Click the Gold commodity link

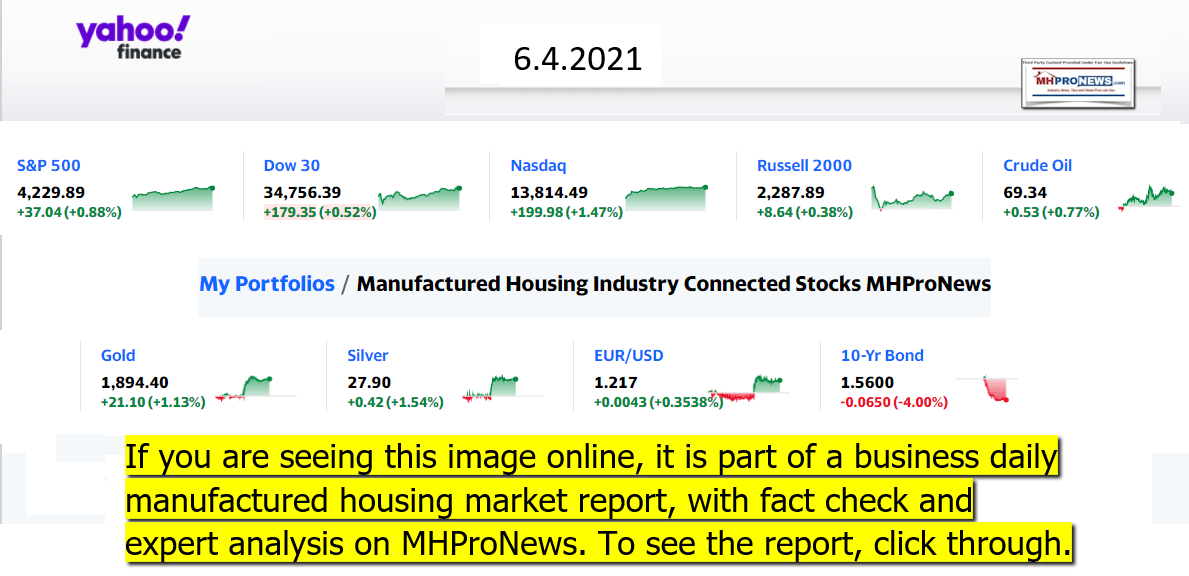118,355
